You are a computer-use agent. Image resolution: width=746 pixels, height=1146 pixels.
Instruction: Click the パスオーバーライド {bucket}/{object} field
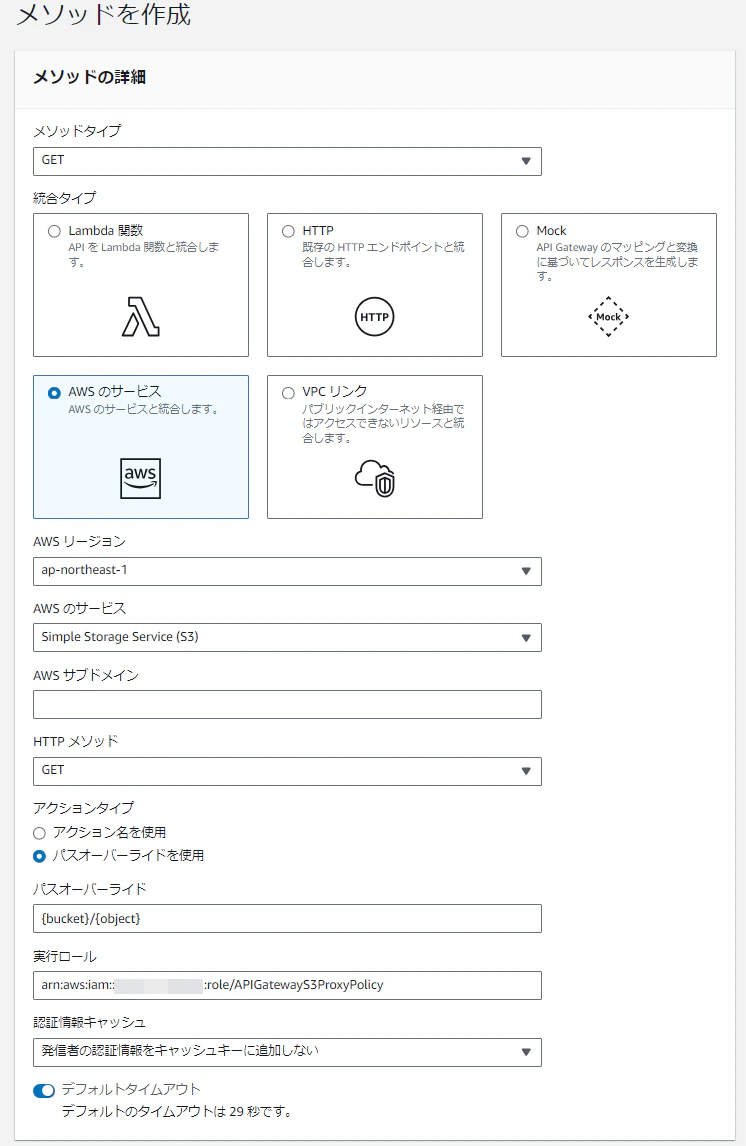click(287, 919)
